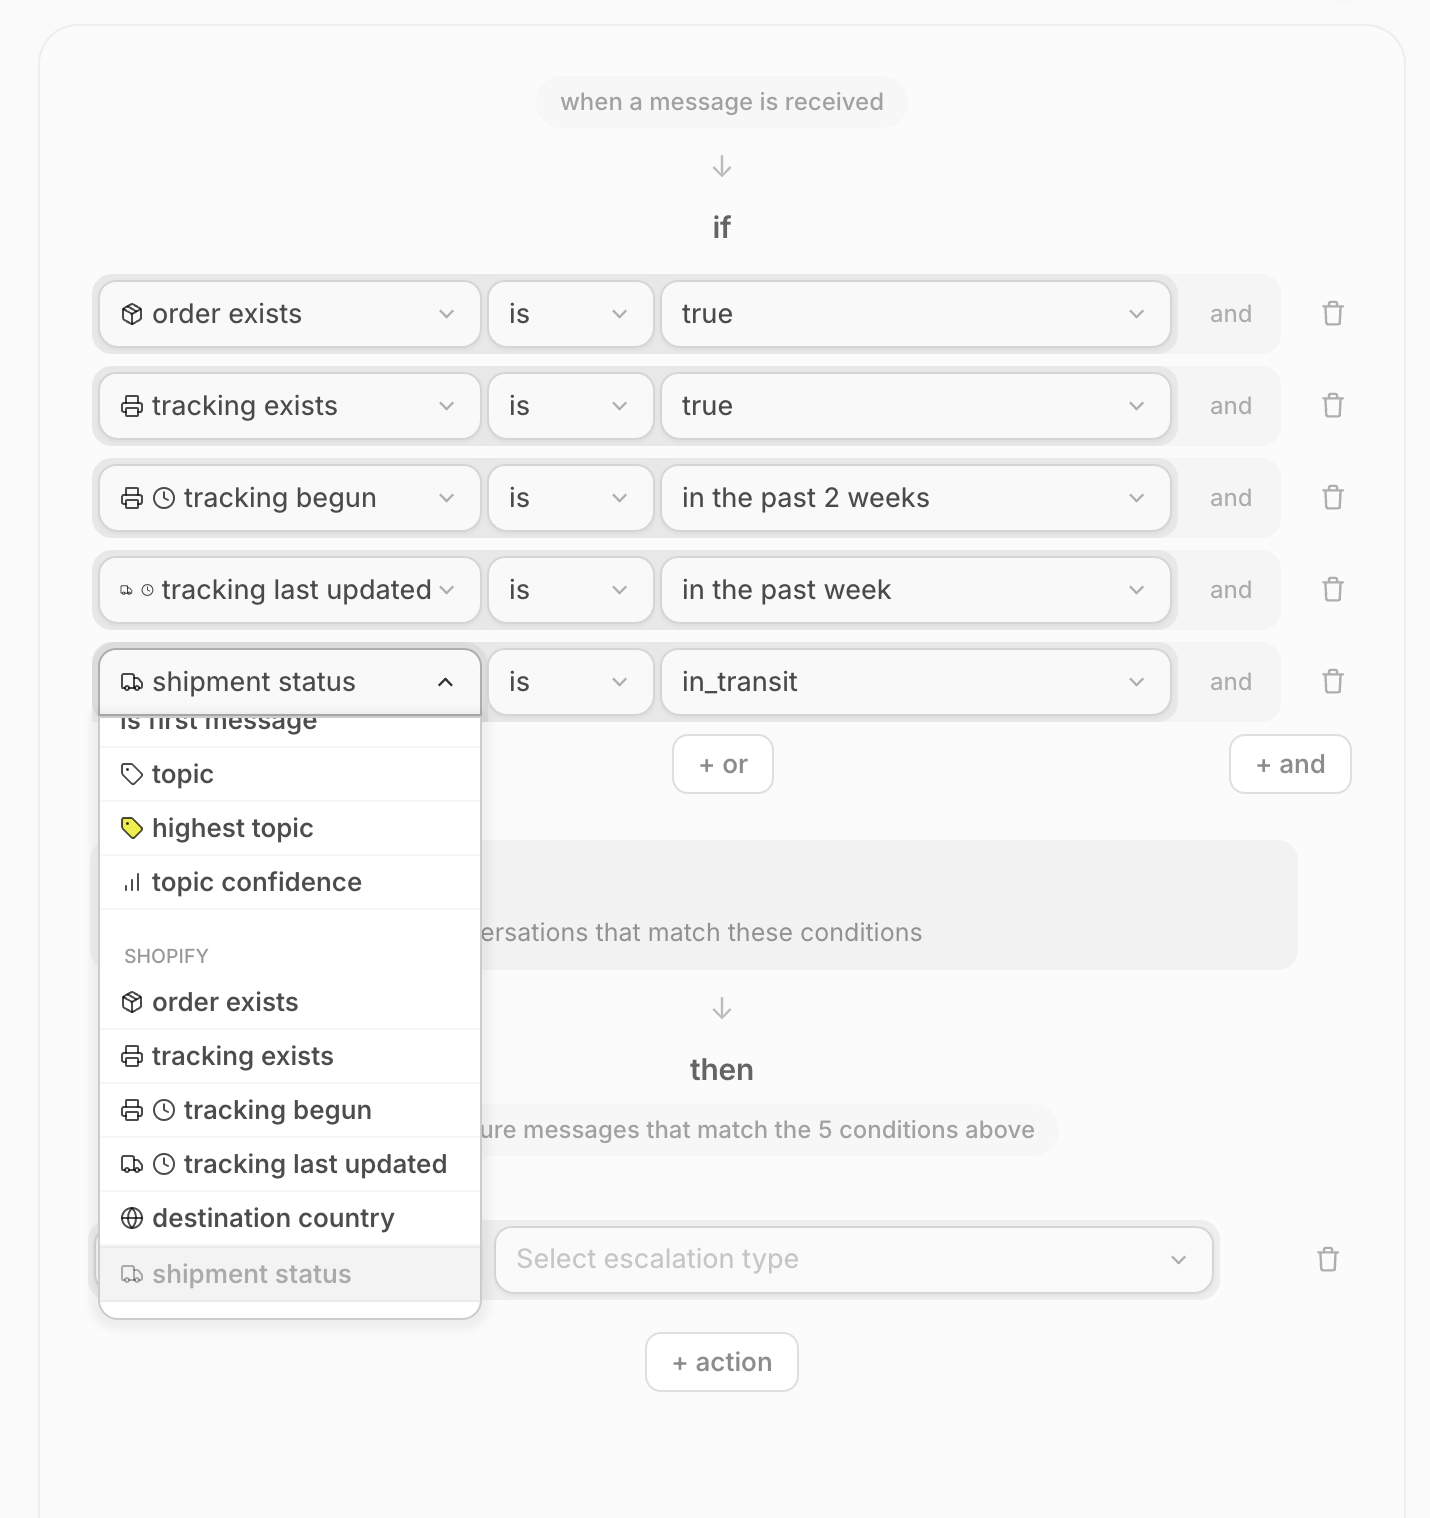Add an or condition group
The image size is (1430, 1518).
pyautogui.click(x=722, y=765)
